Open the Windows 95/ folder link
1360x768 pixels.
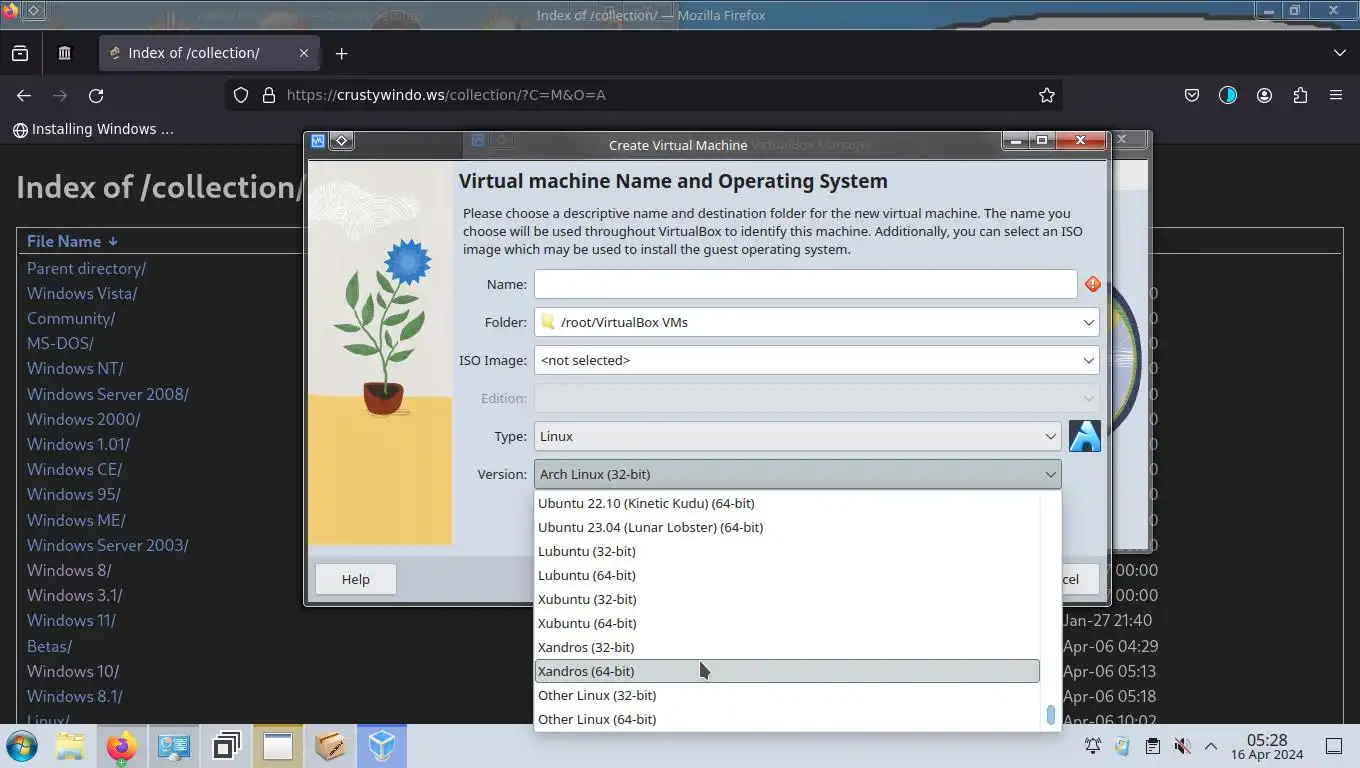click(73, 494)
